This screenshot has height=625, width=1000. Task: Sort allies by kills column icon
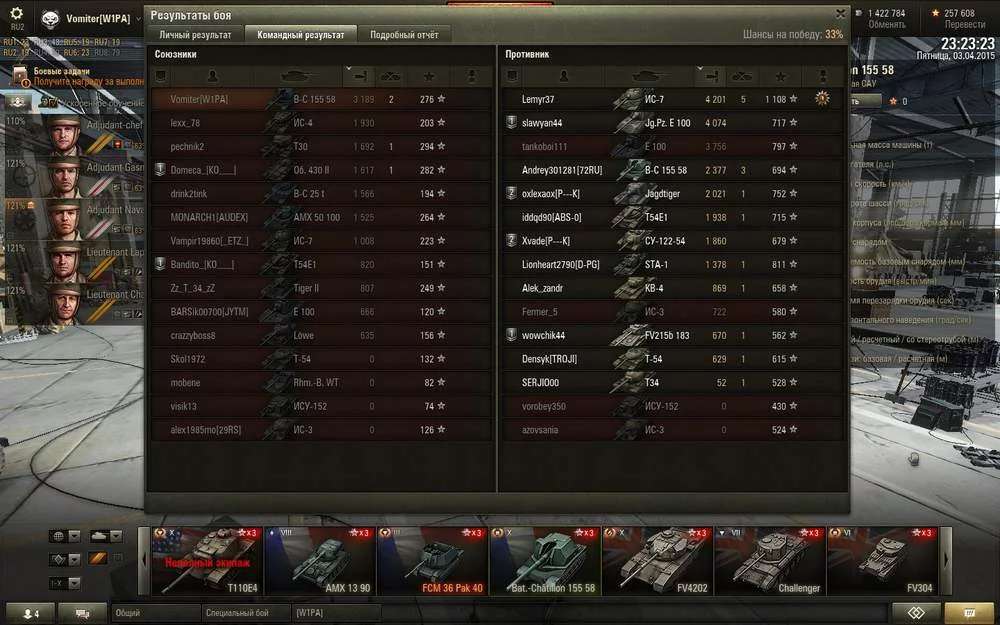pyautogui.click(x=390, y=77)
